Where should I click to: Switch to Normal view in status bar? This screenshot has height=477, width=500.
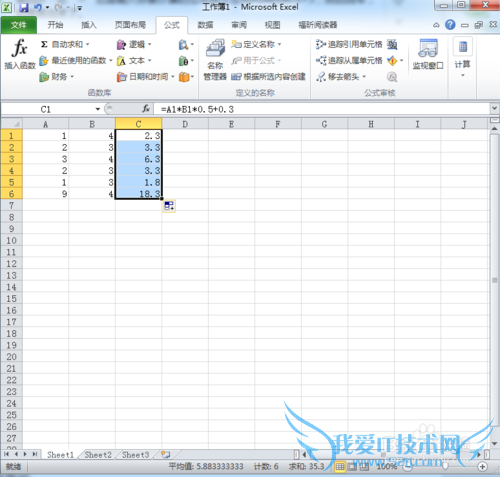click(340, 466)
